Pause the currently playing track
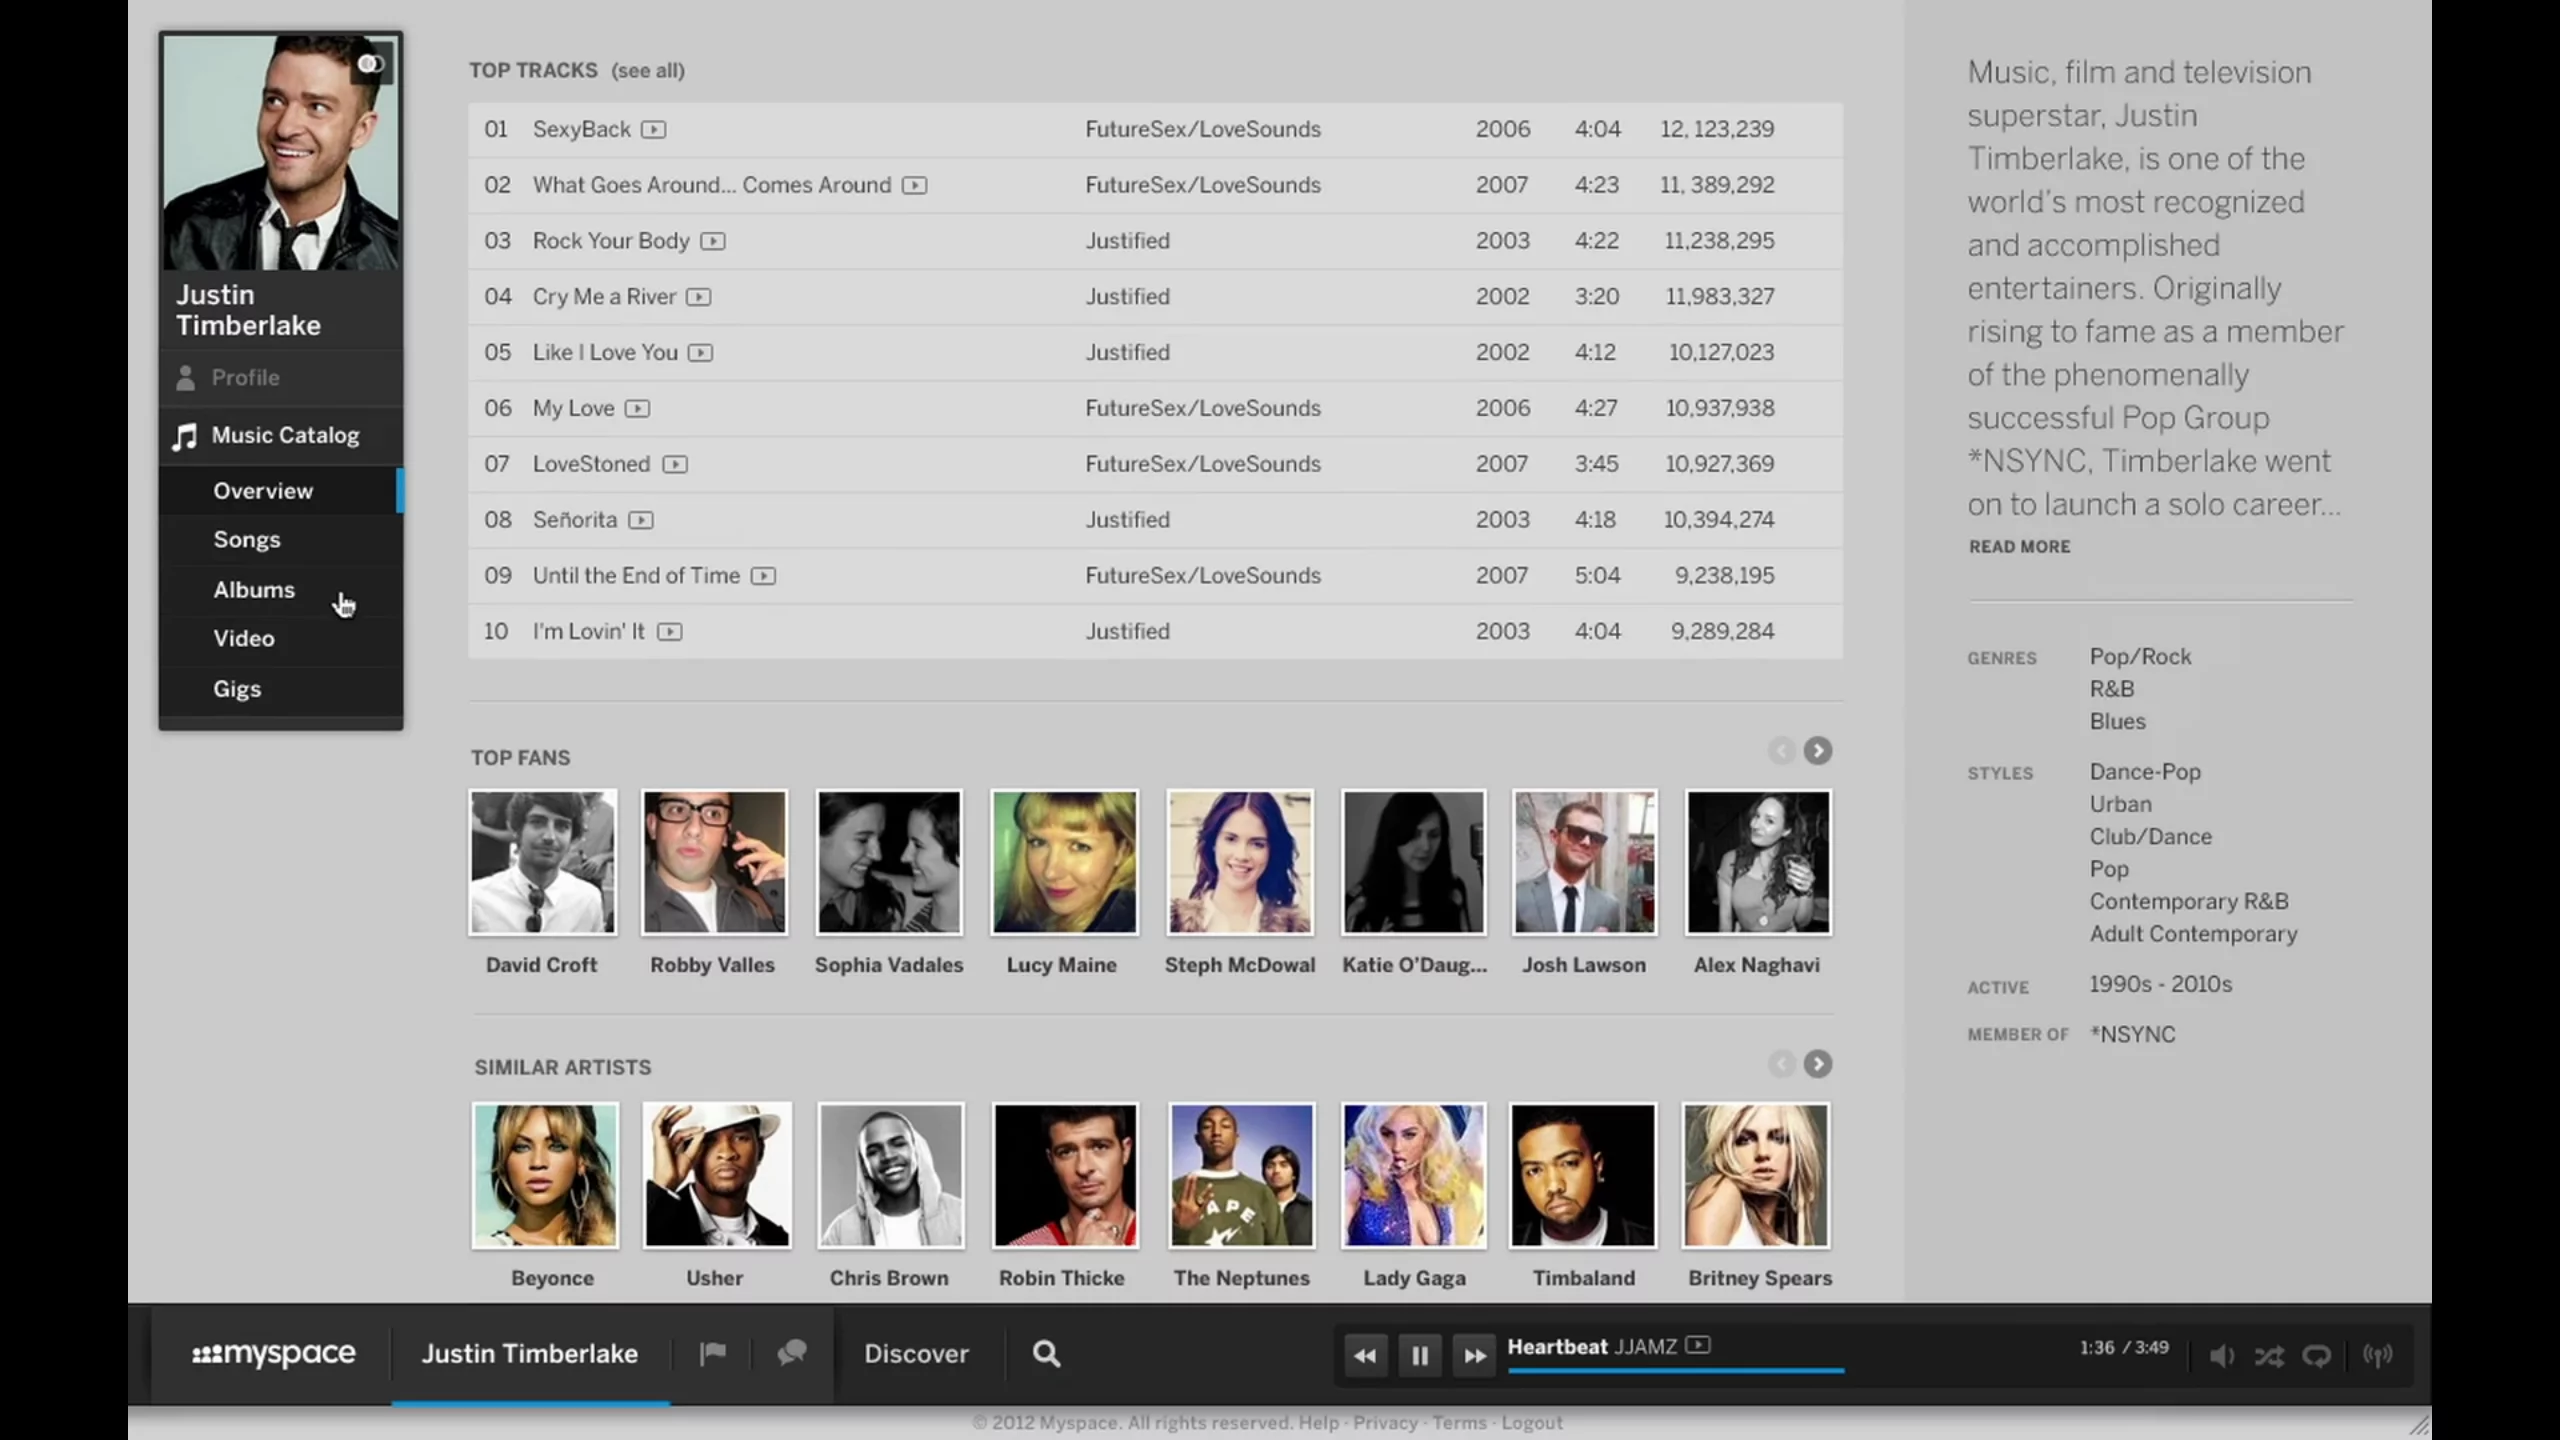 pos(1420,1355)
